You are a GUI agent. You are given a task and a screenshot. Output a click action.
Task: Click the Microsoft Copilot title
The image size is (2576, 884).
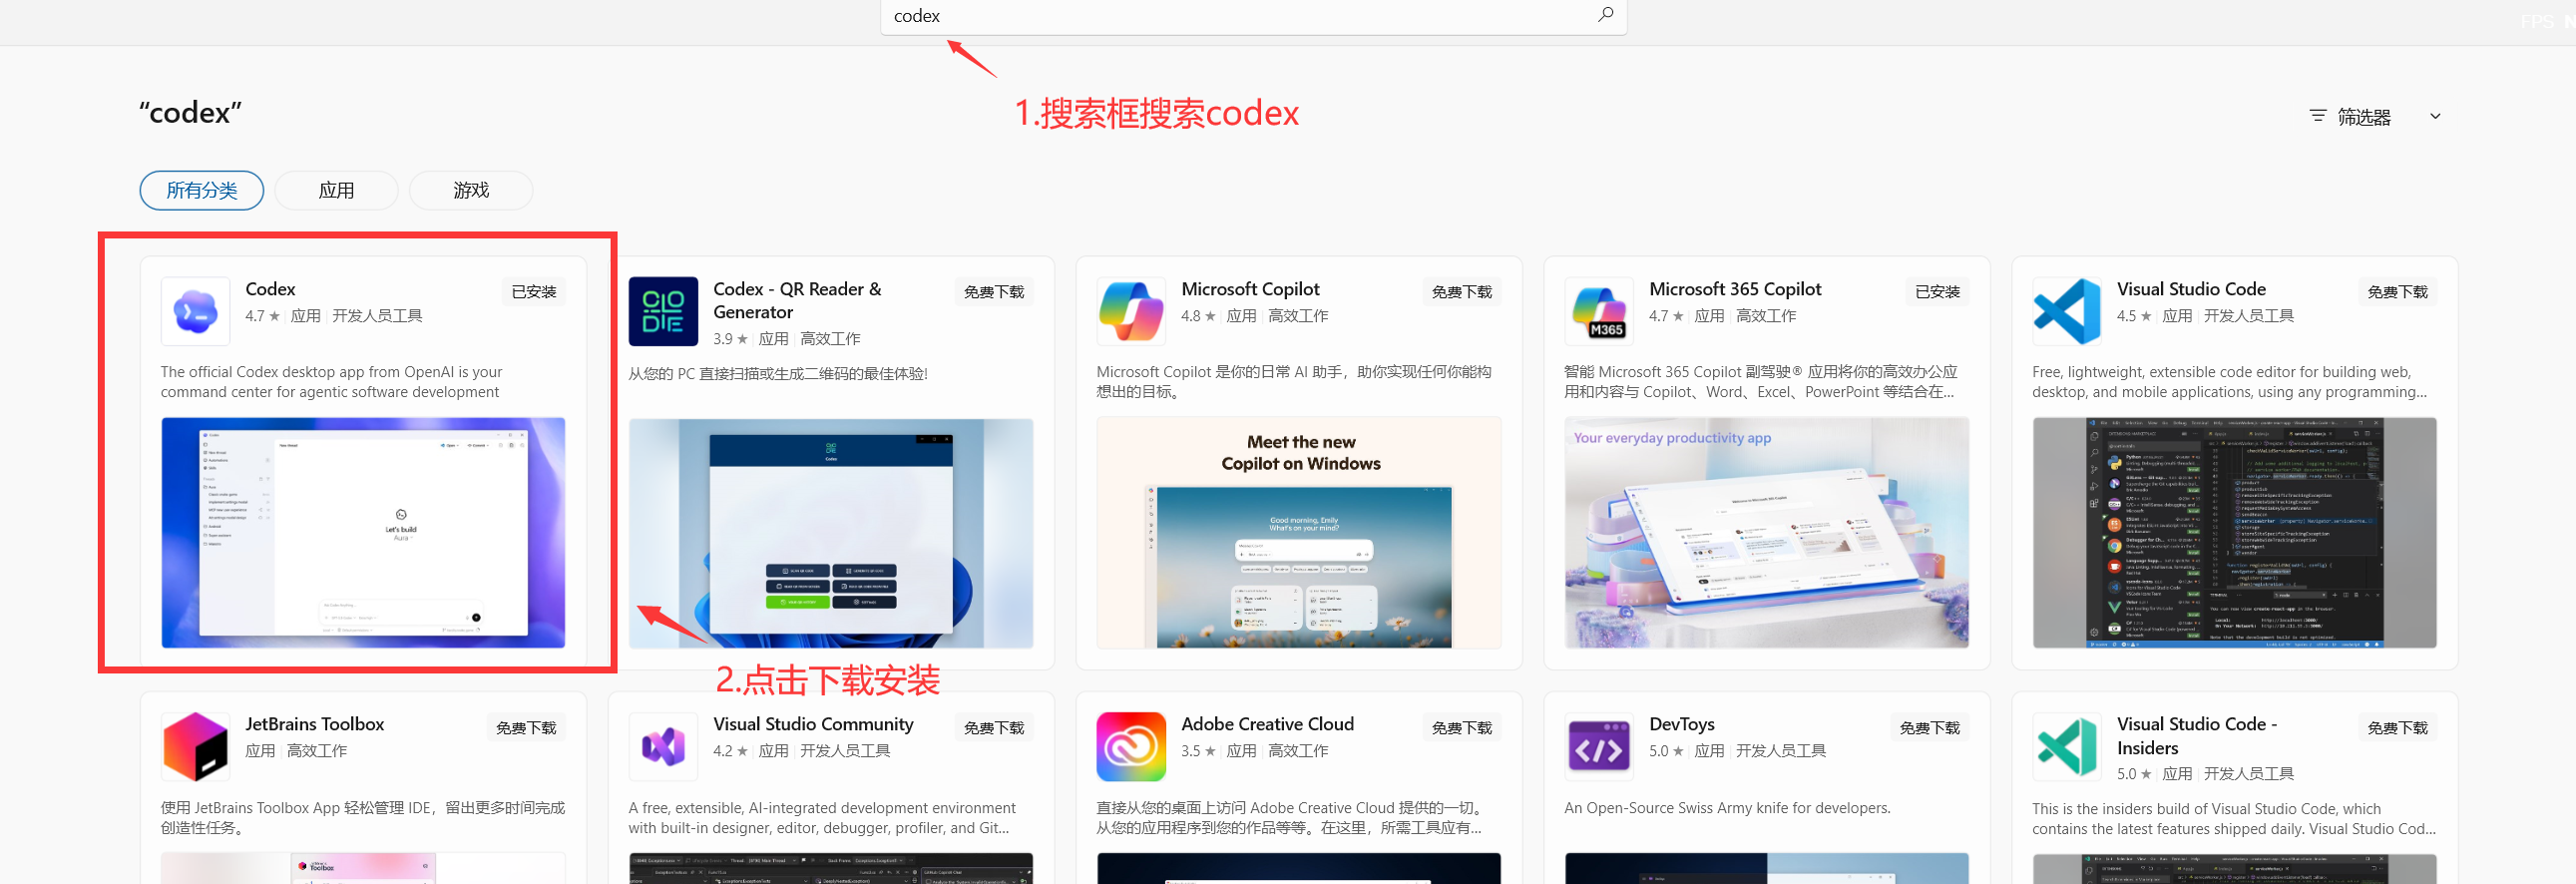tap(1250, 289)
